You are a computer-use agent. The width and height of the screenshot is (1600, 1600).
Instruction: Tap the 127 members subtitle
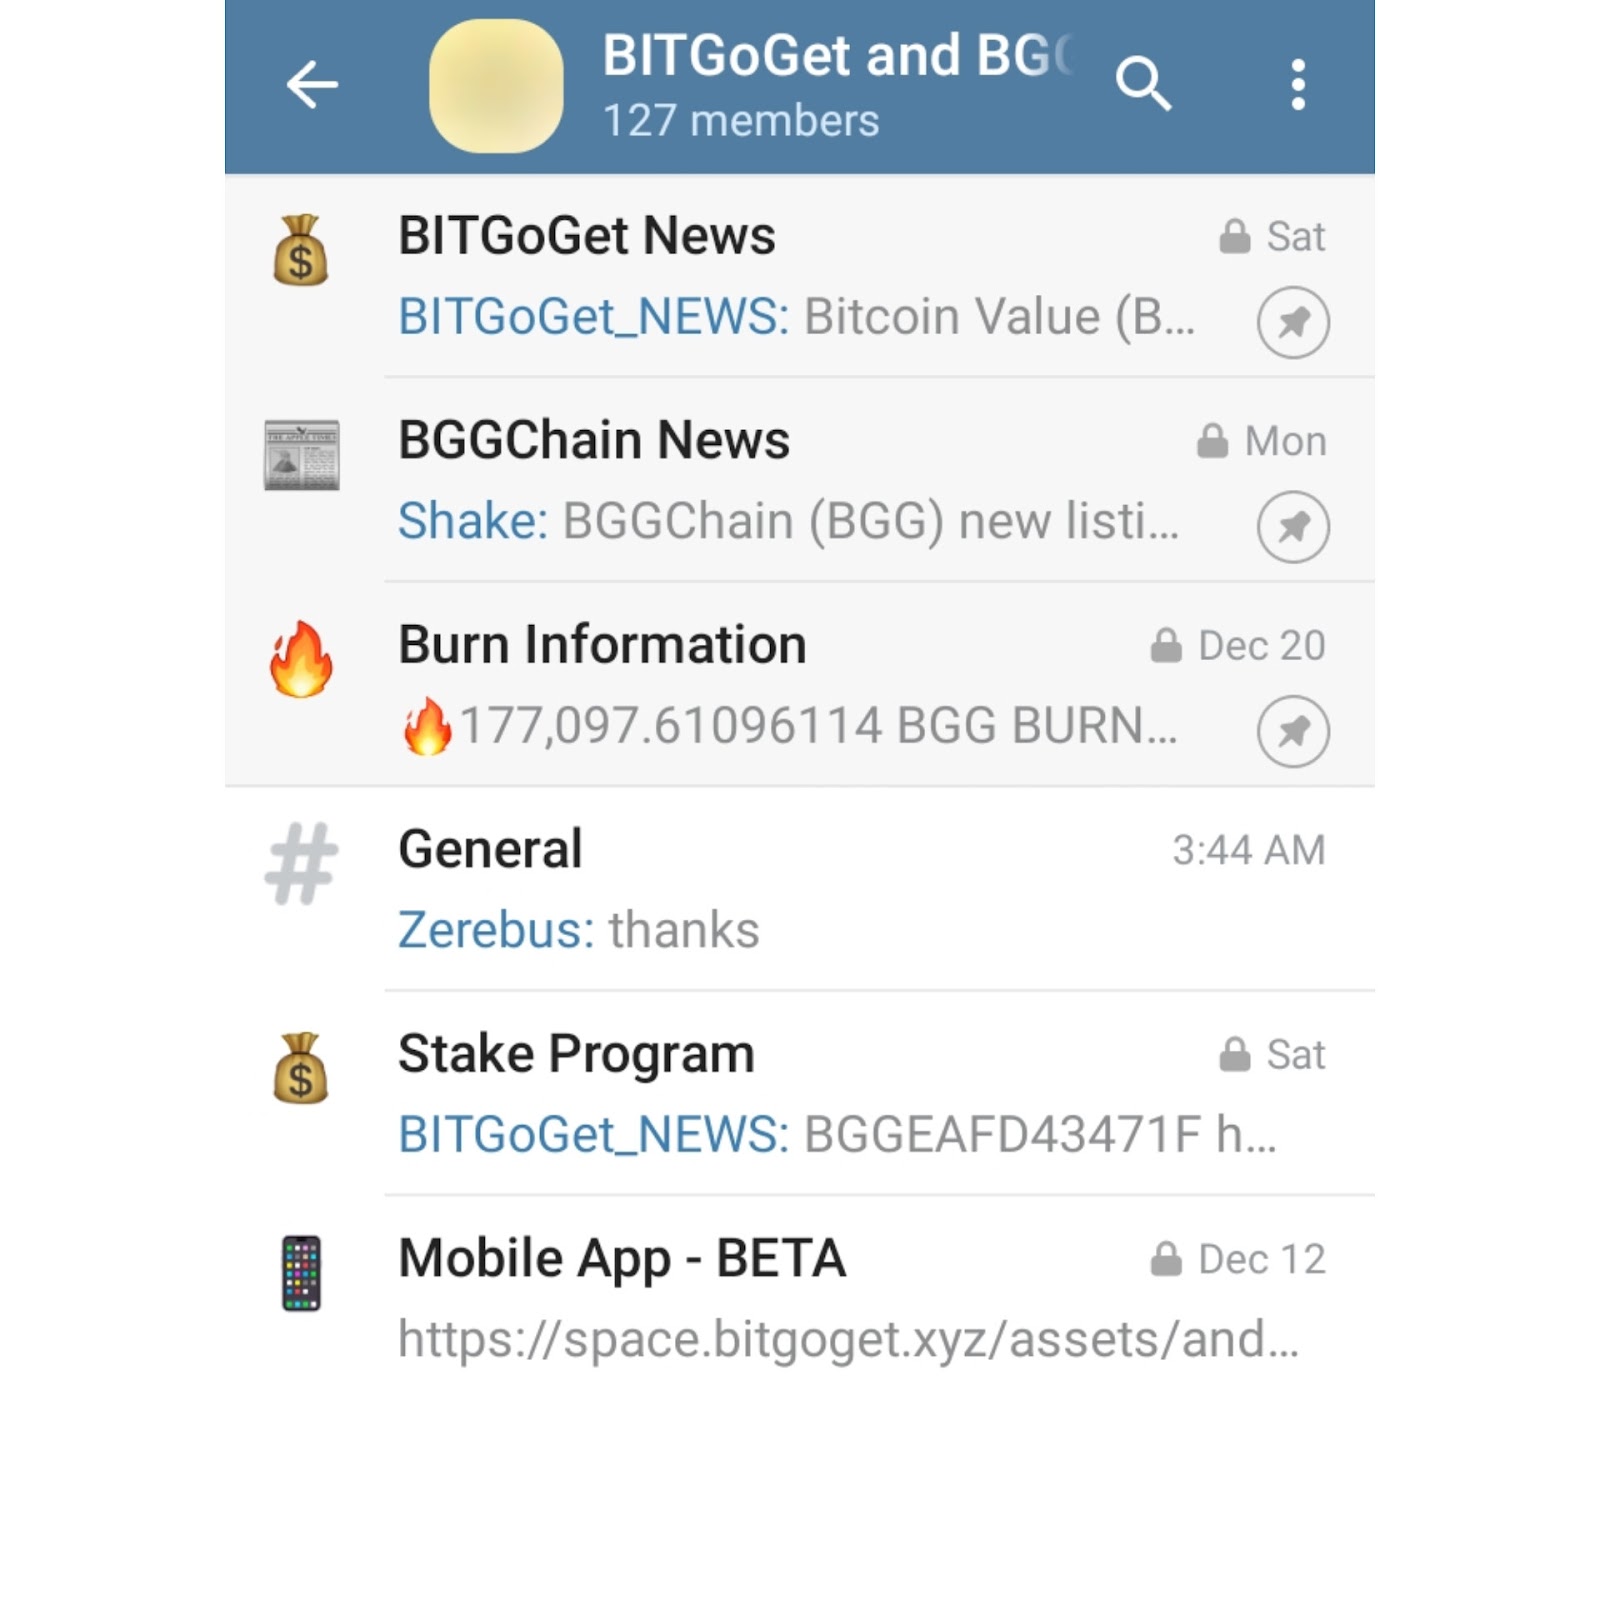pos(740,120)
